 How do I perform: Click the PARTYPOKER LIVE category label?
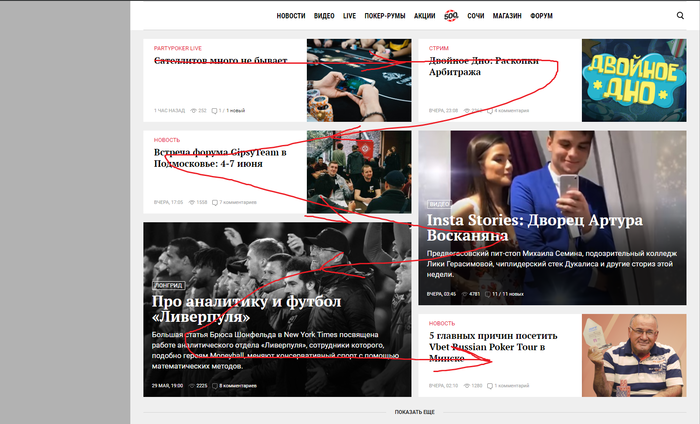point(178,48)
